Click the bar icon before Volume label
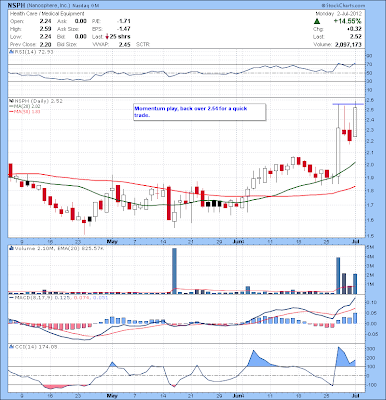Image resolution: width=386 pixels, height=400 pixels. 11,248
